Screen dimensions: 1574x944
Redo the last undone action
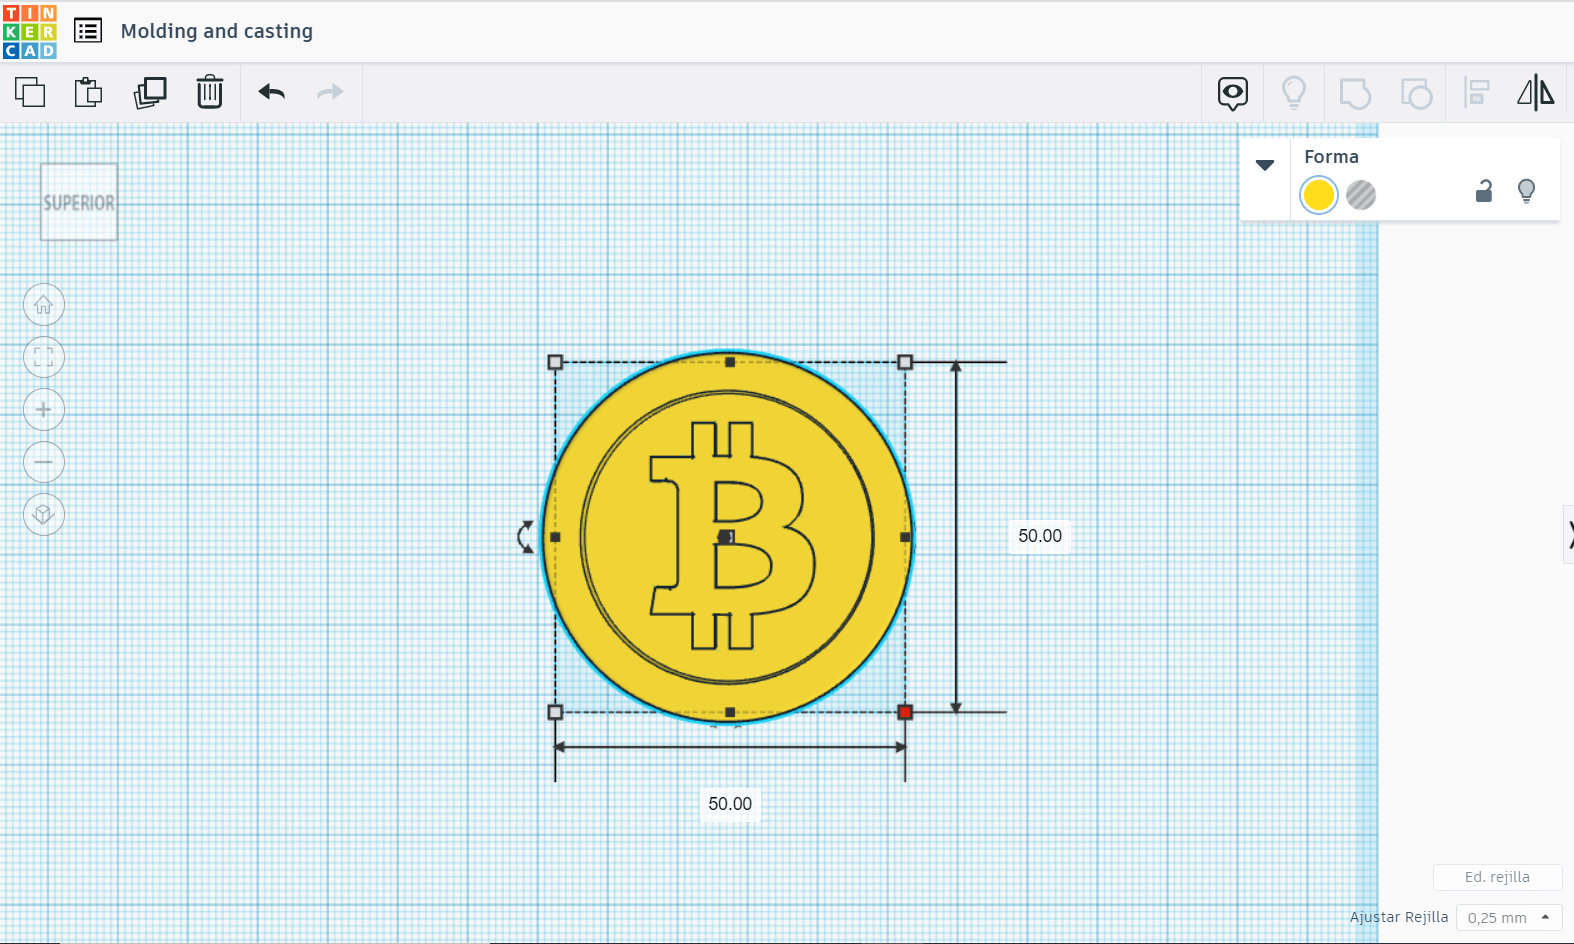point(330,92)
